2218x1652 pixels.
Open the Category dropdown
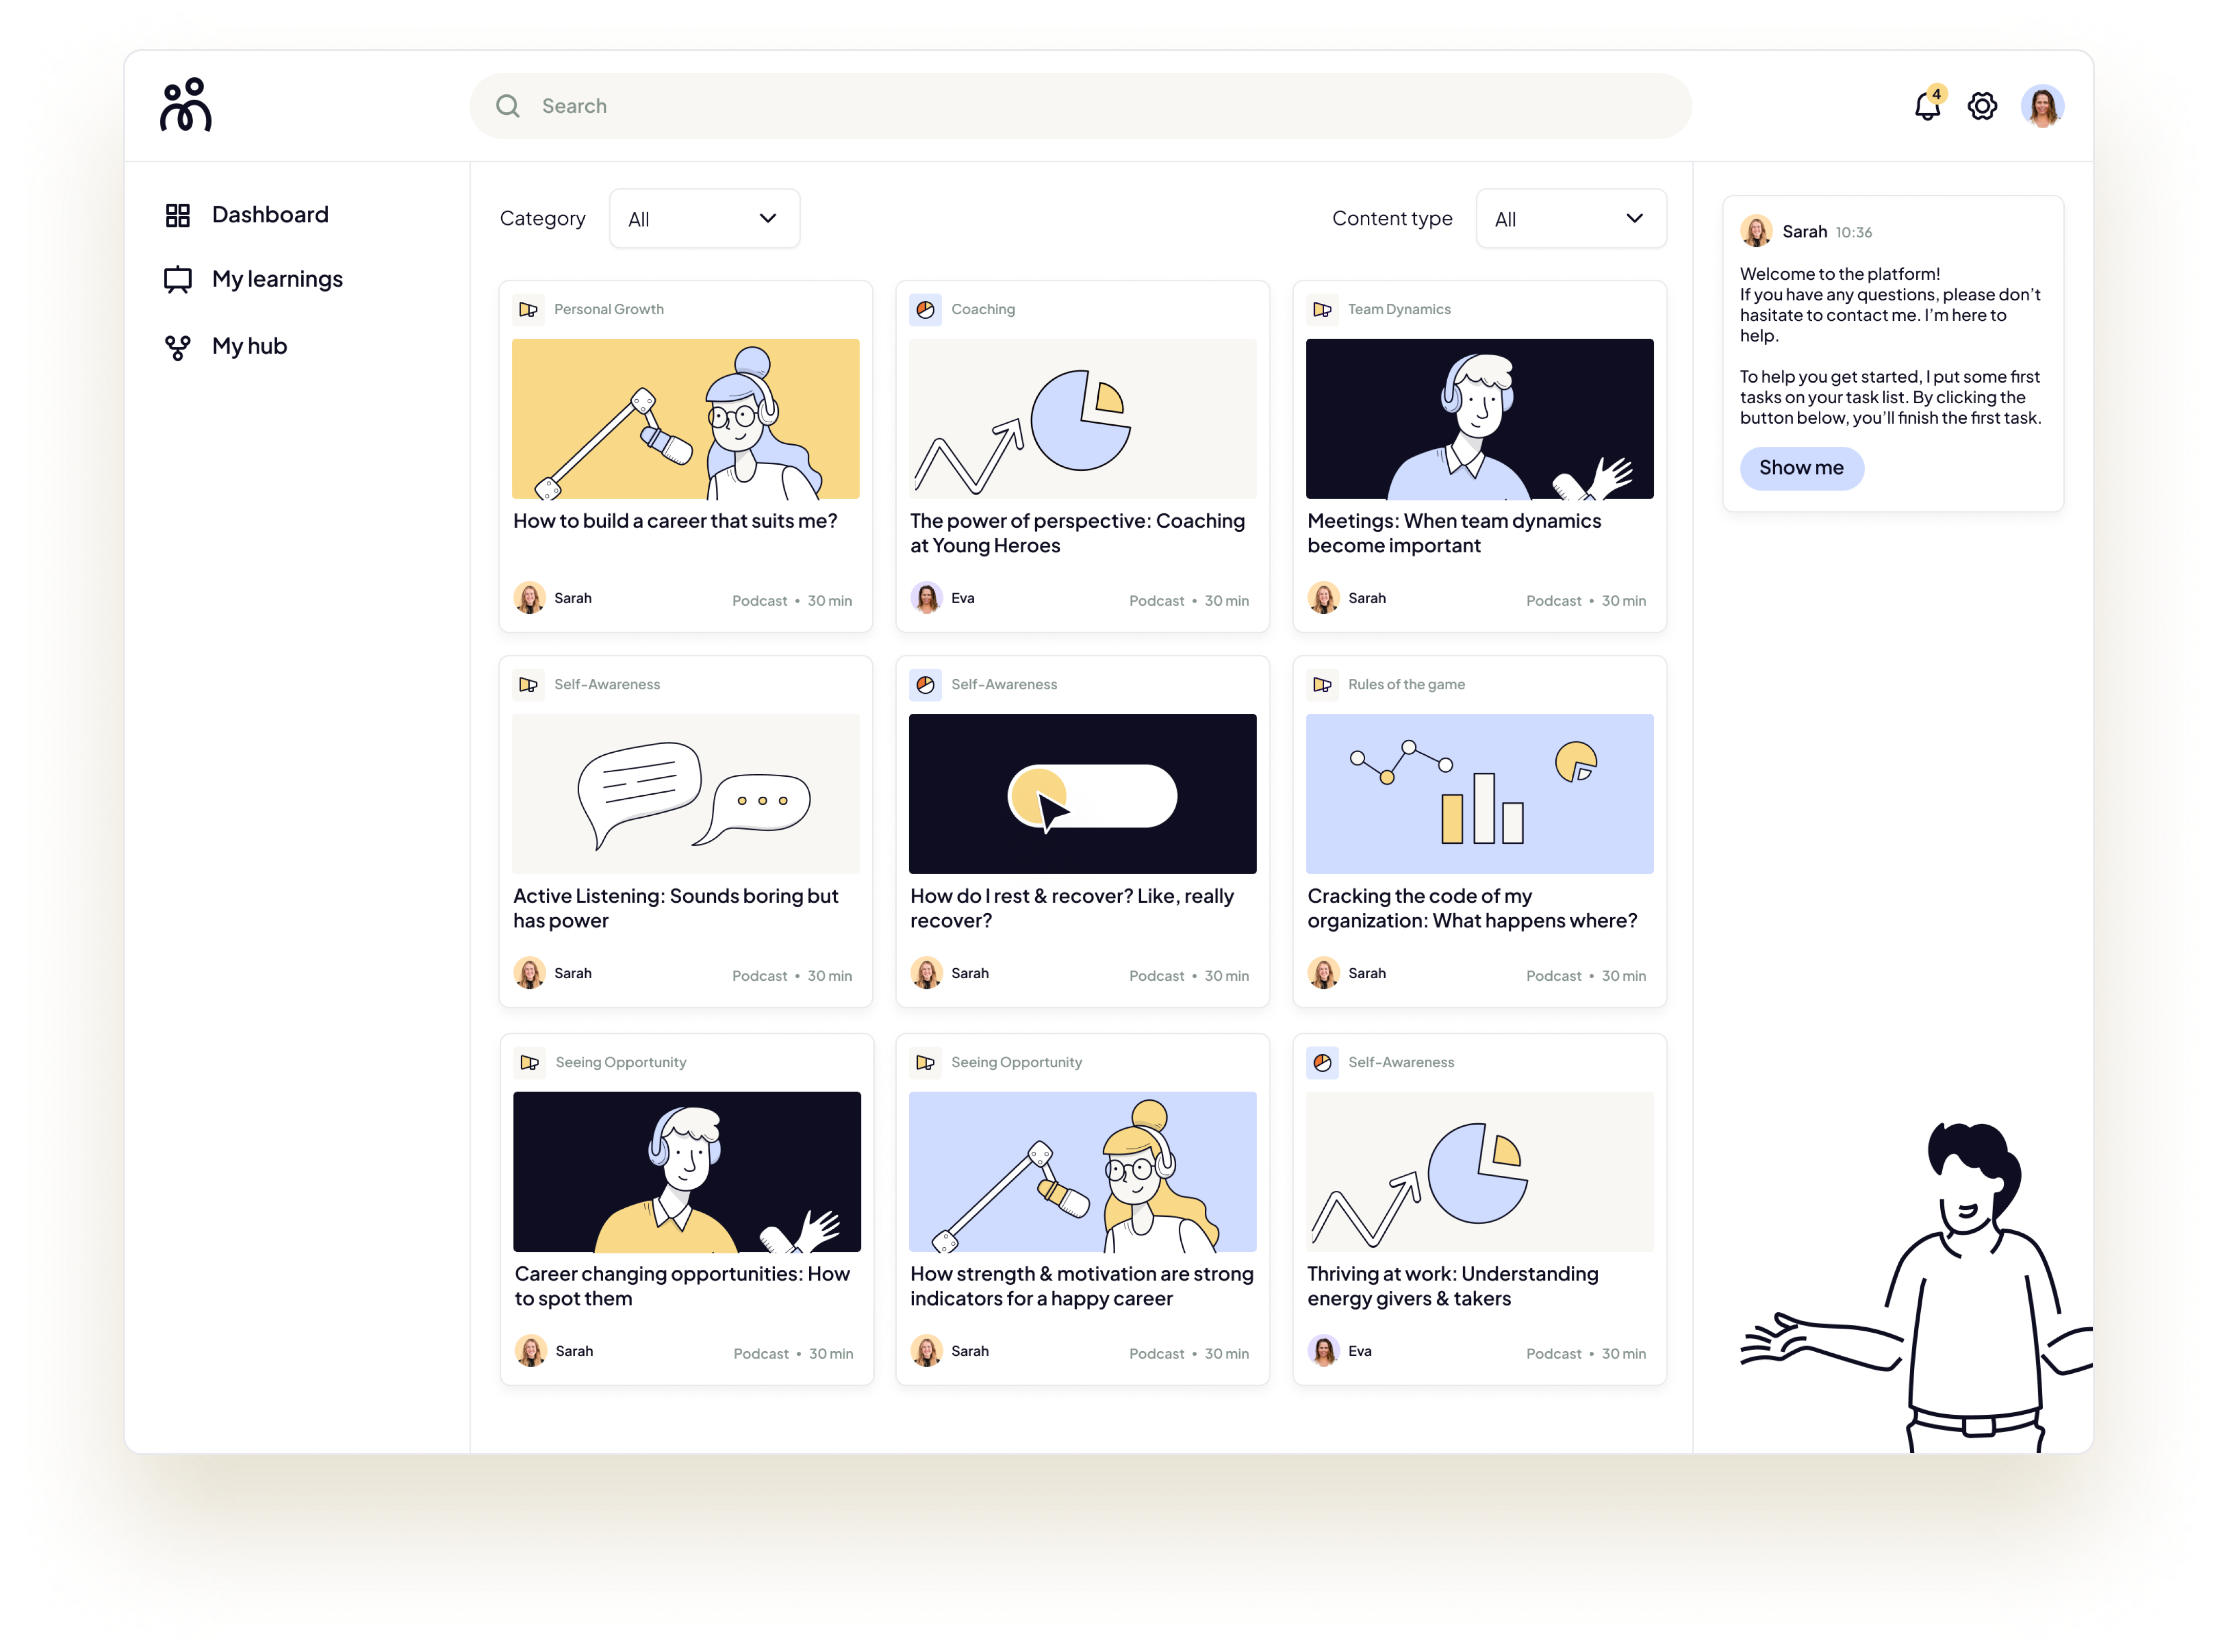(x=704, y=219)
